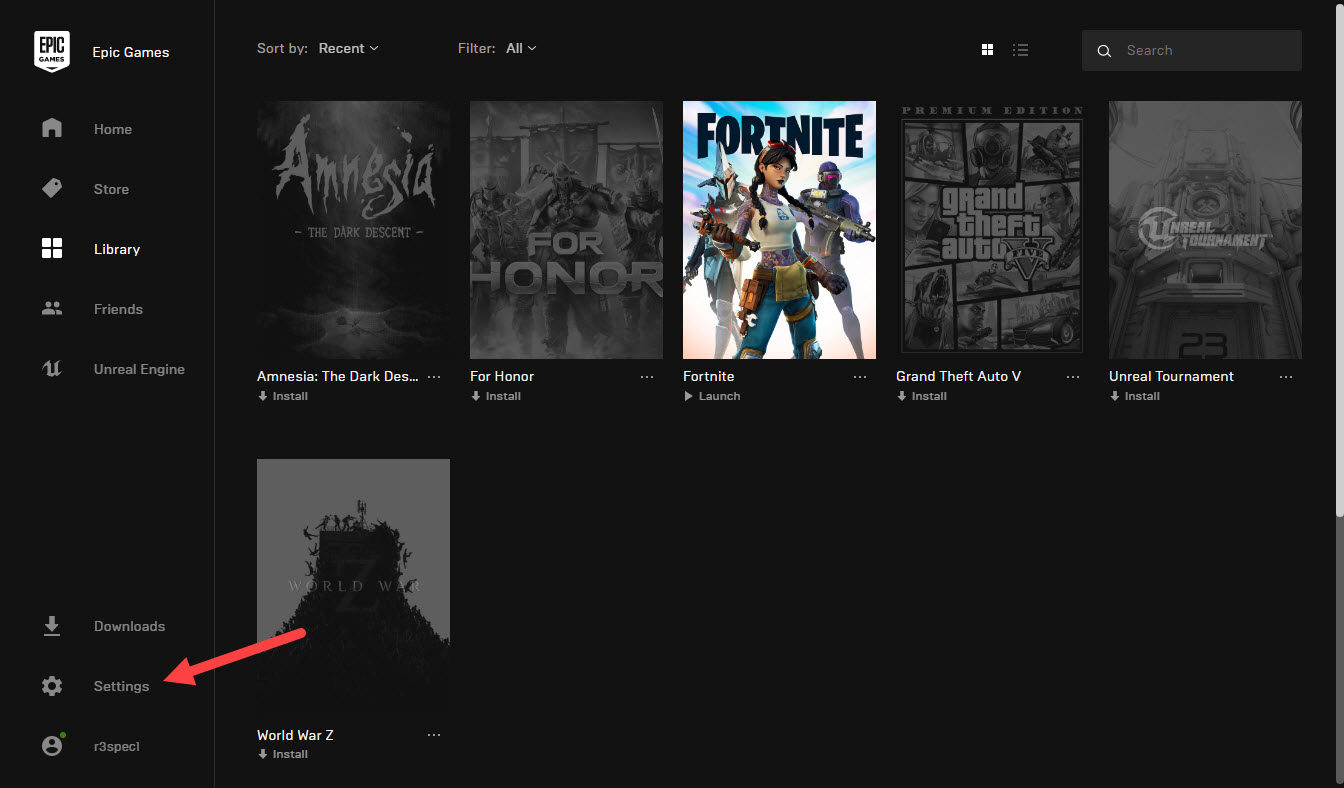Expand the Sort by Recent dropdown

coord(348,48)
